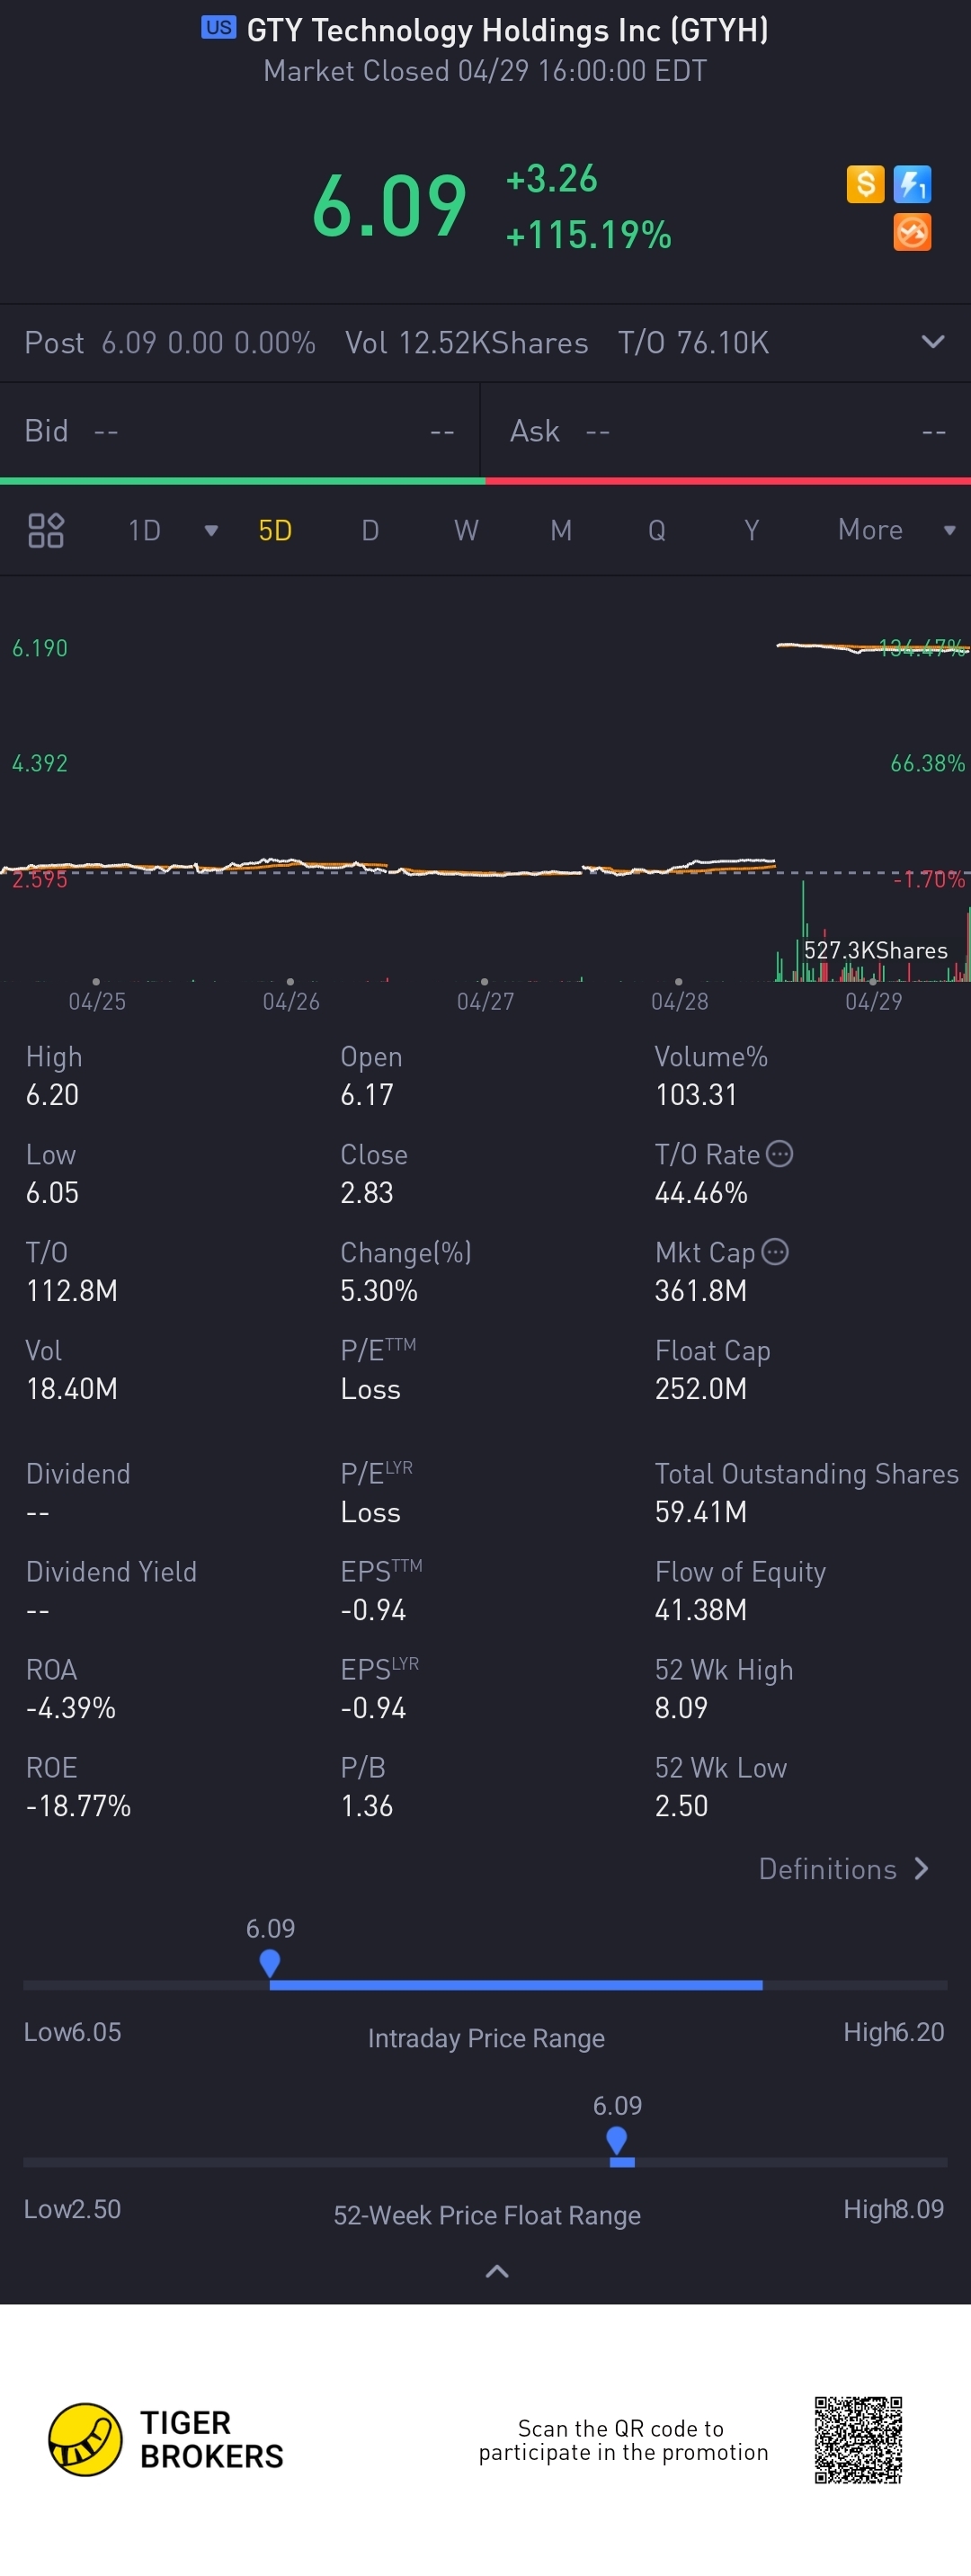The width and height of the screenshot is (971, 2576).
Task: Tap the ROA value -4.39%
Action: pos(71,1708)
